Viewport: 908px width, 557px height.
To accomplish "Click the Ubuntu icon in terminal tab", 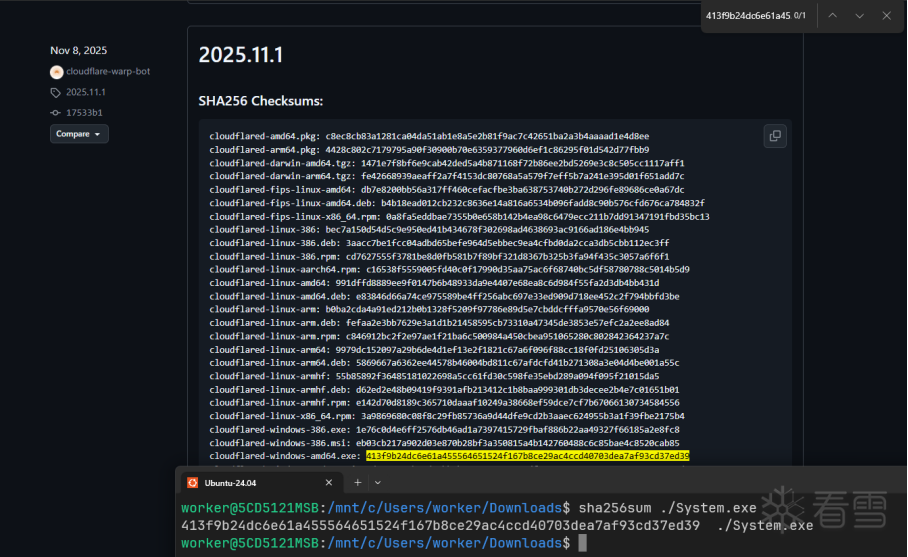I will [x=193, y=483].
